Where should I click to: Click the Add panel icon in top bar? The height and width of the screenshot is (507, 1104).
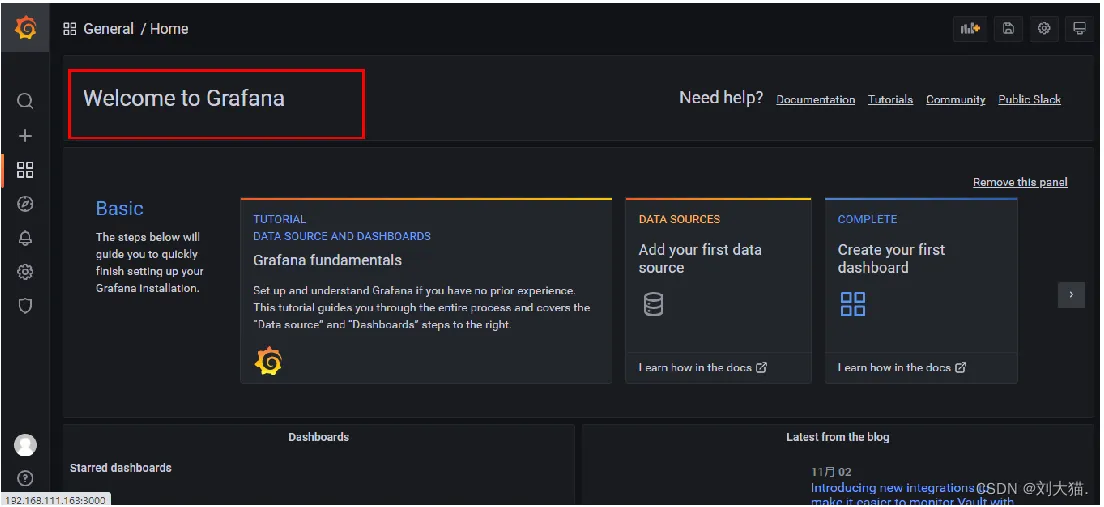pos(971,28)
